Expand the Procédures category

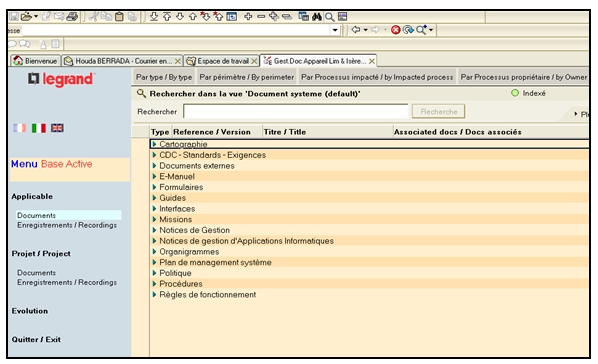click(154, 284)
